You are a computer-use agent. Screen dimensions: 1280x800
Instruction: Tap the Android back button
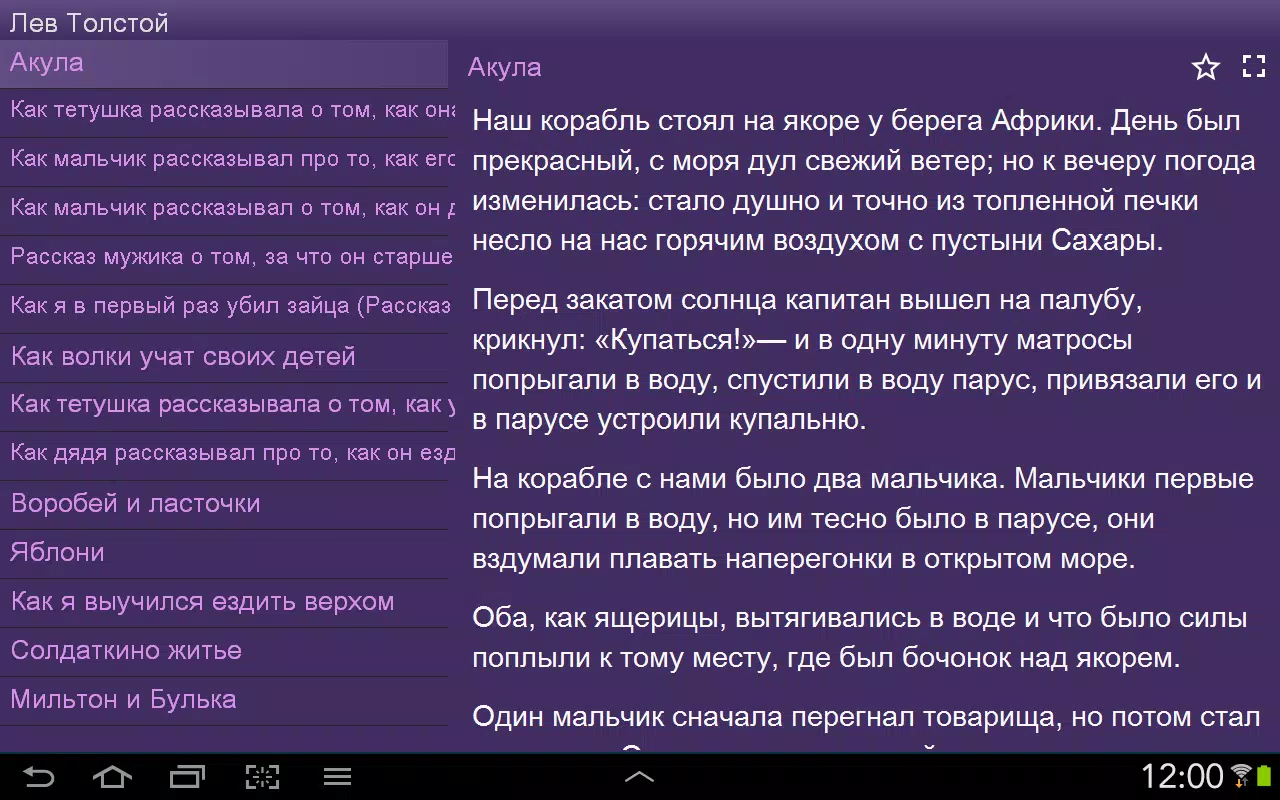coord(39,776)
